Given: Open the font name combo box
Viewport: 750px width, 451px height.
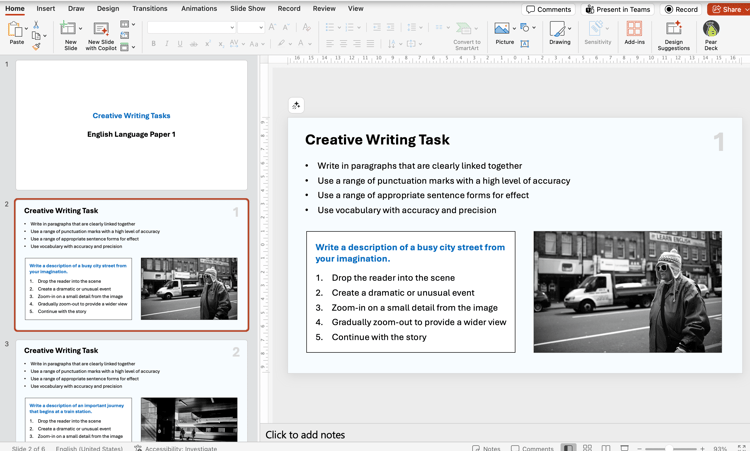Looking at the screenshot, I should click(x=191, y=27).
